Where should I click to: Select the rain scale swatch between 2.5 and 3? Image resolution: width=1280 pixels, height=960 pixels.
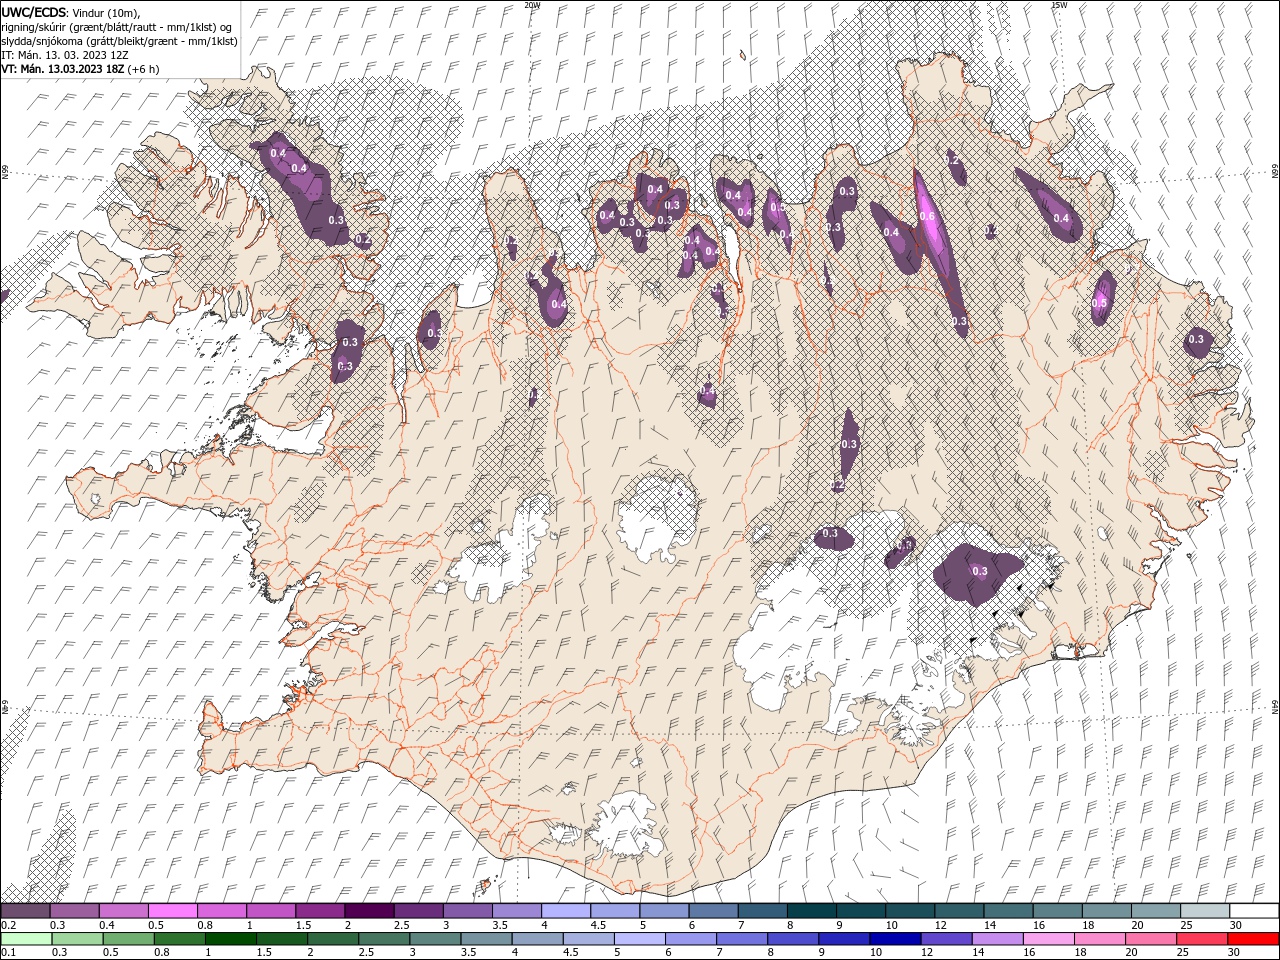tap(384, 939)
